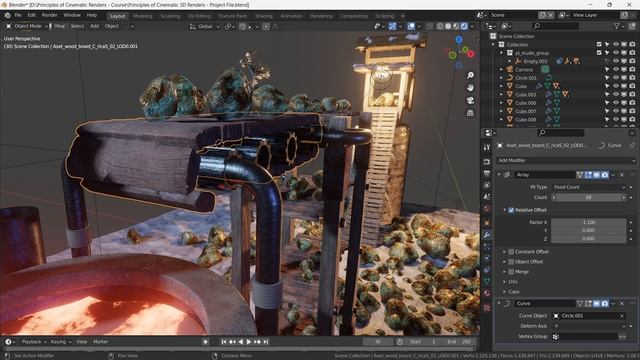The height and width of the screenshot is (360, 640).
Task: Hide Cube.003 via its eye icon
Action: (x=616, y=95)
